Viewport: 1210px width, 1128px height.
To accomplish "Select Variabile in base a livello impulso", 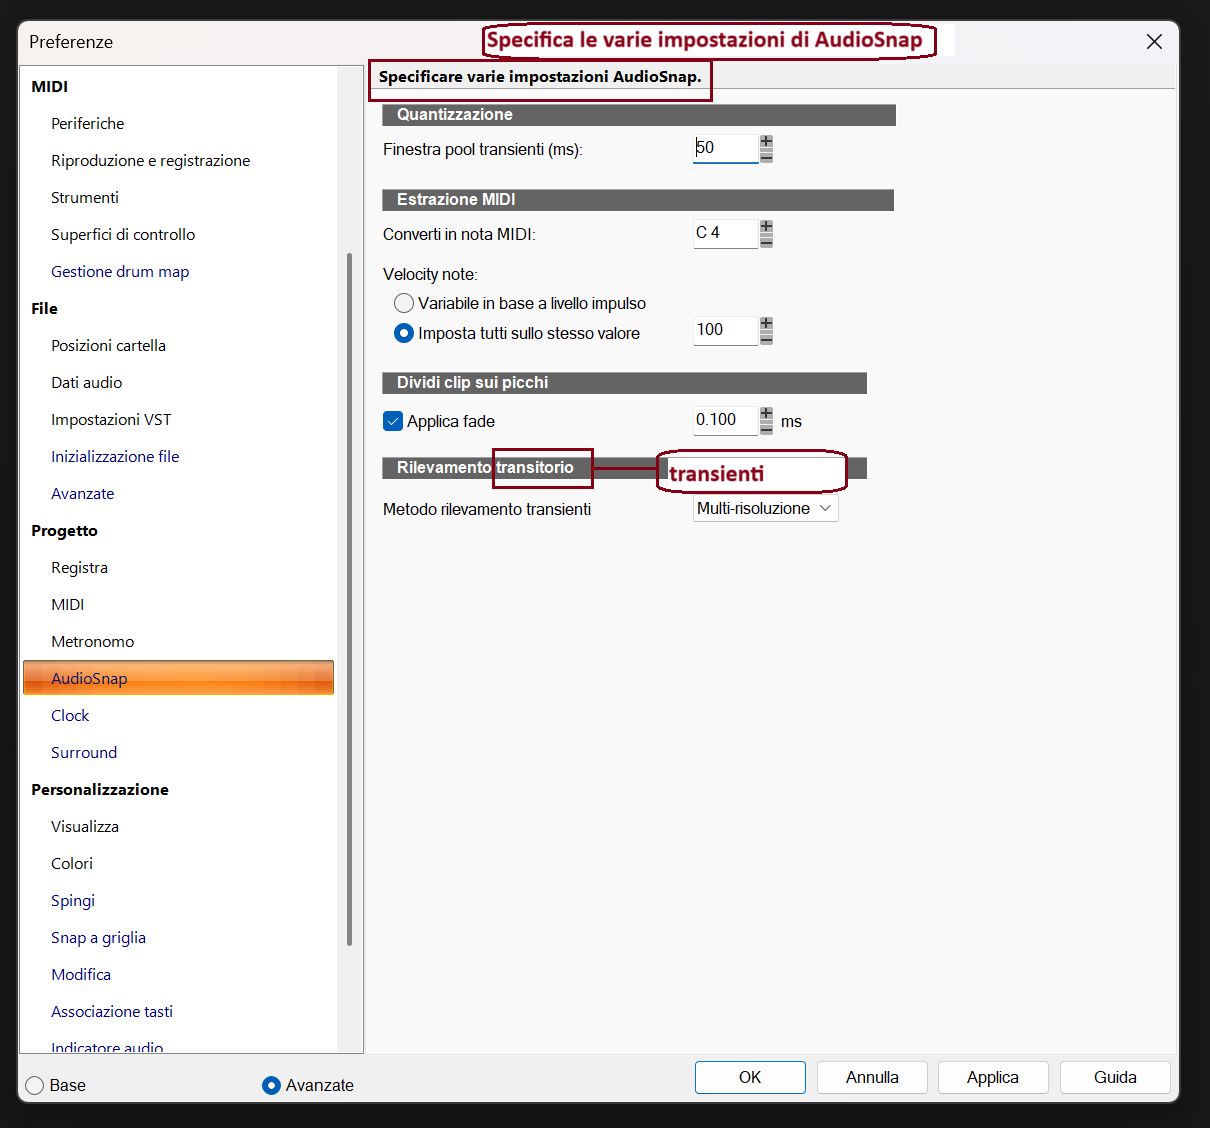I will (x=404, y=303).
